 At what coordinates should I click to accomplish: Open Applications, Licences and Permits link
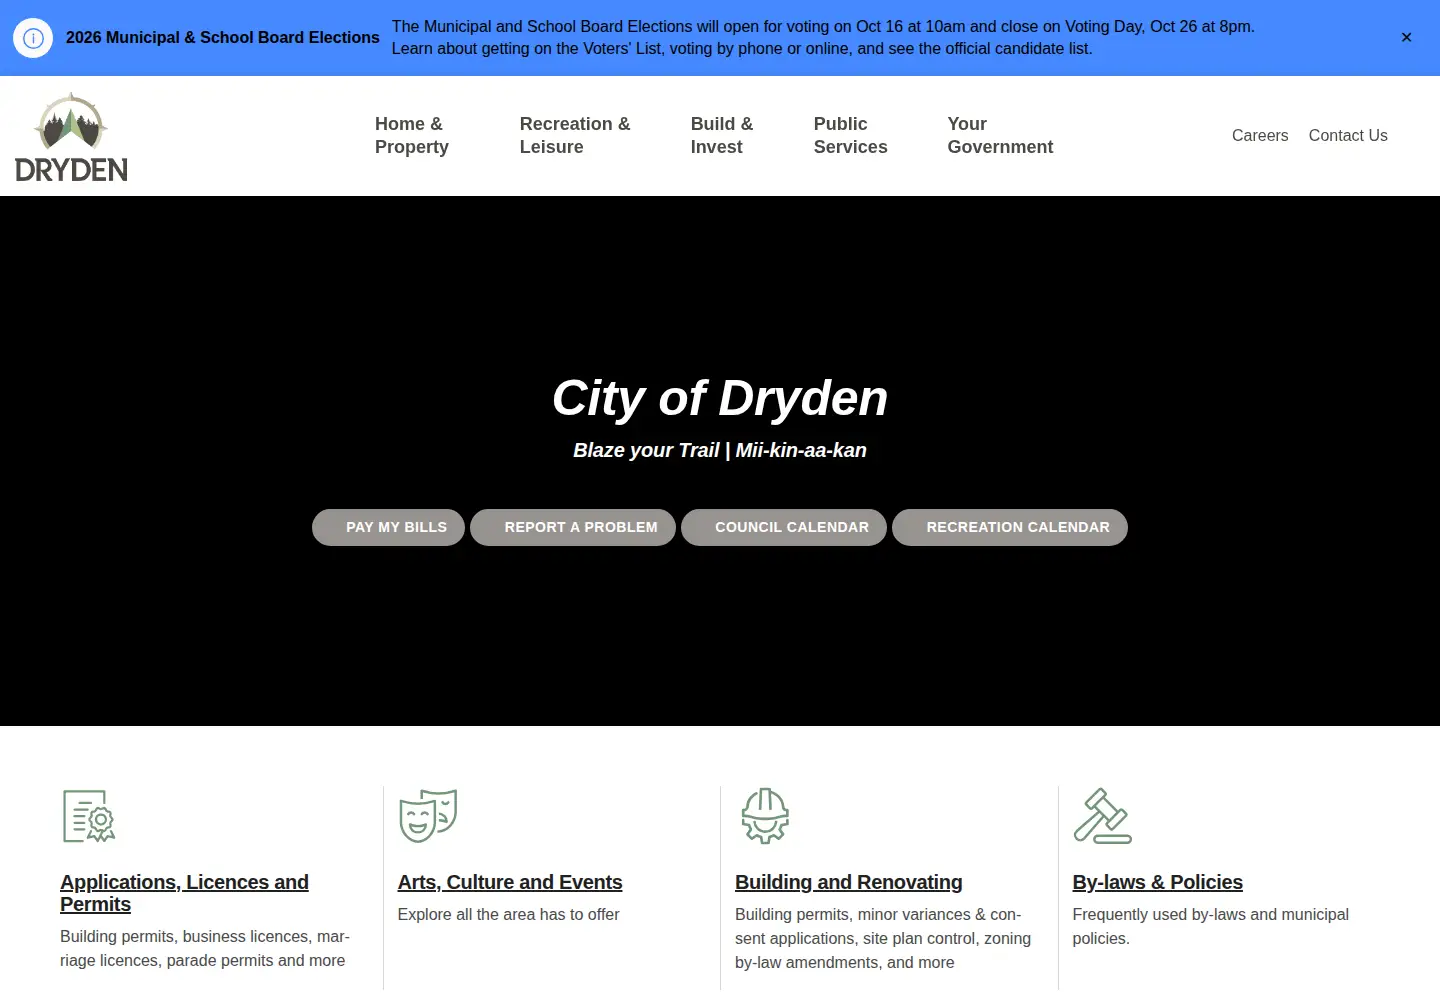tap(184, 893)
